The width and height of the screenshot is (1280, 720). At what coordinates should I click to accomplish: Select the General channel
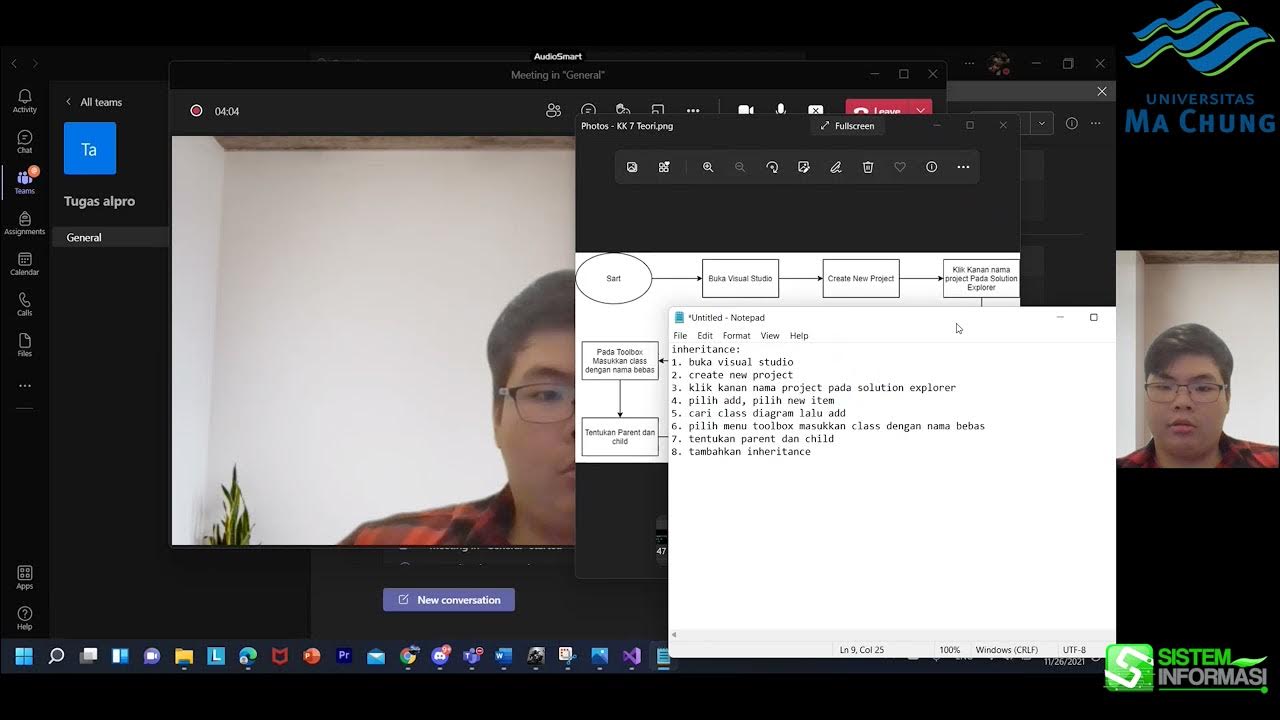click(x=110, y=237)
